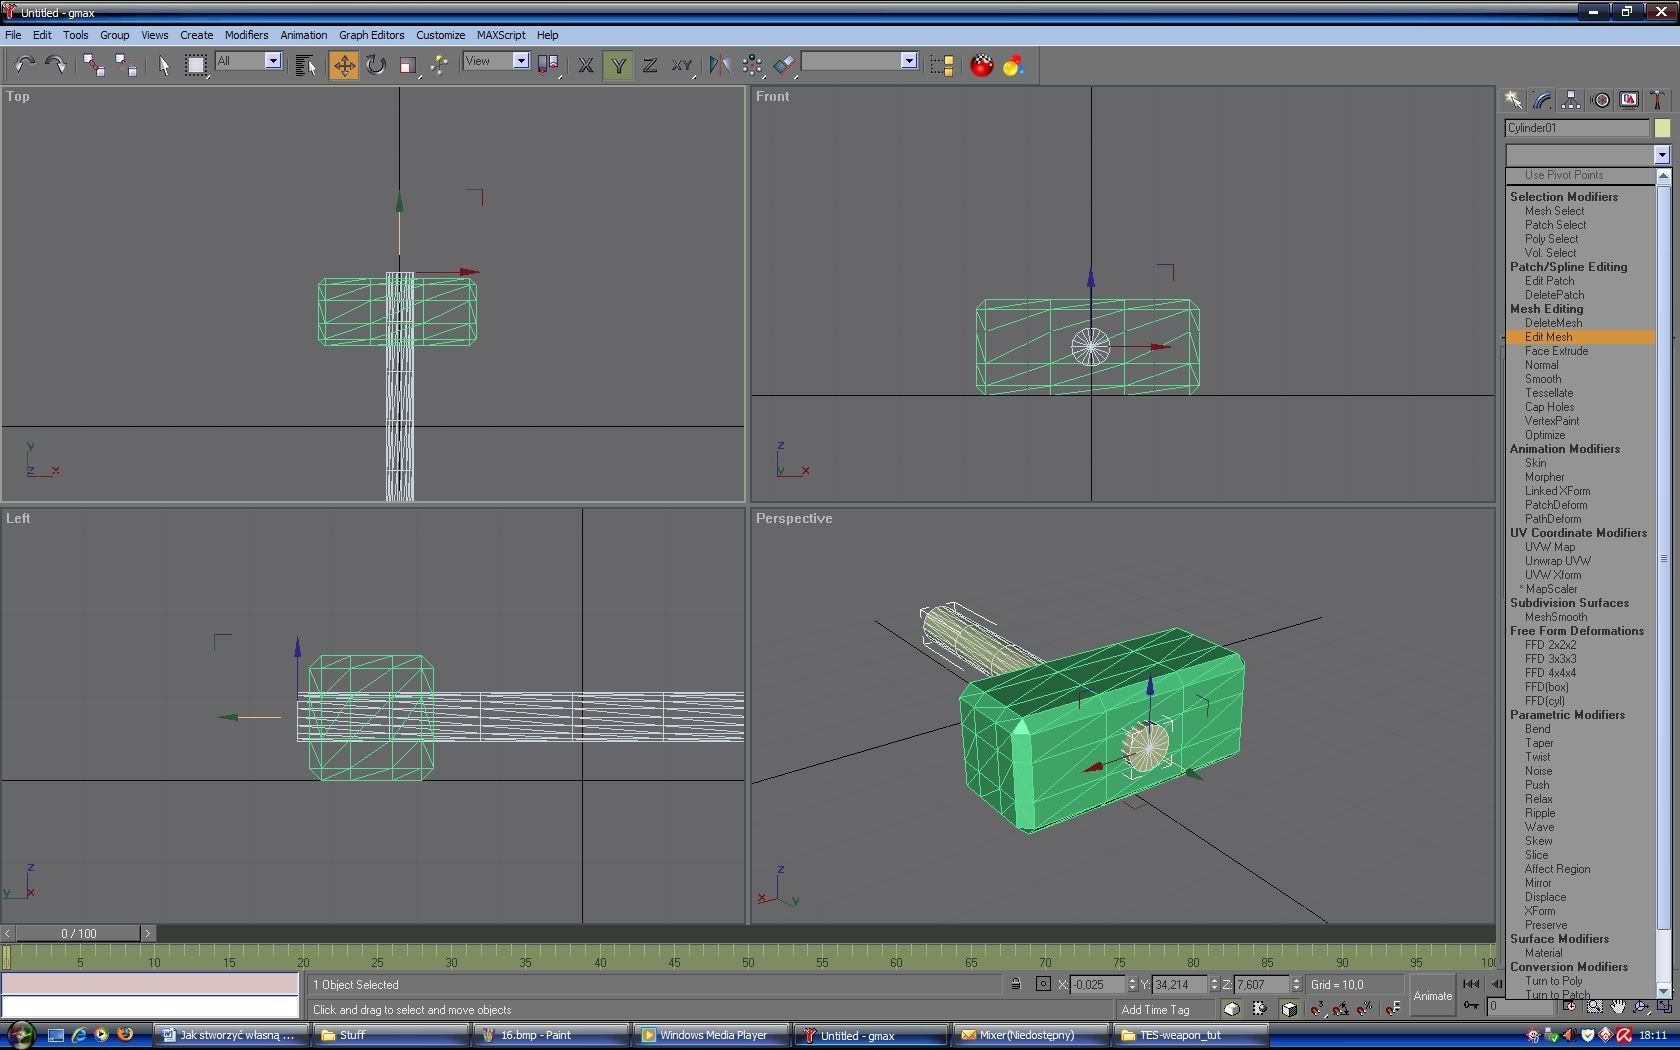Open the Named Selection Sets icon
This screenshot has width=1680, height=1050.
tap(941, 65)
